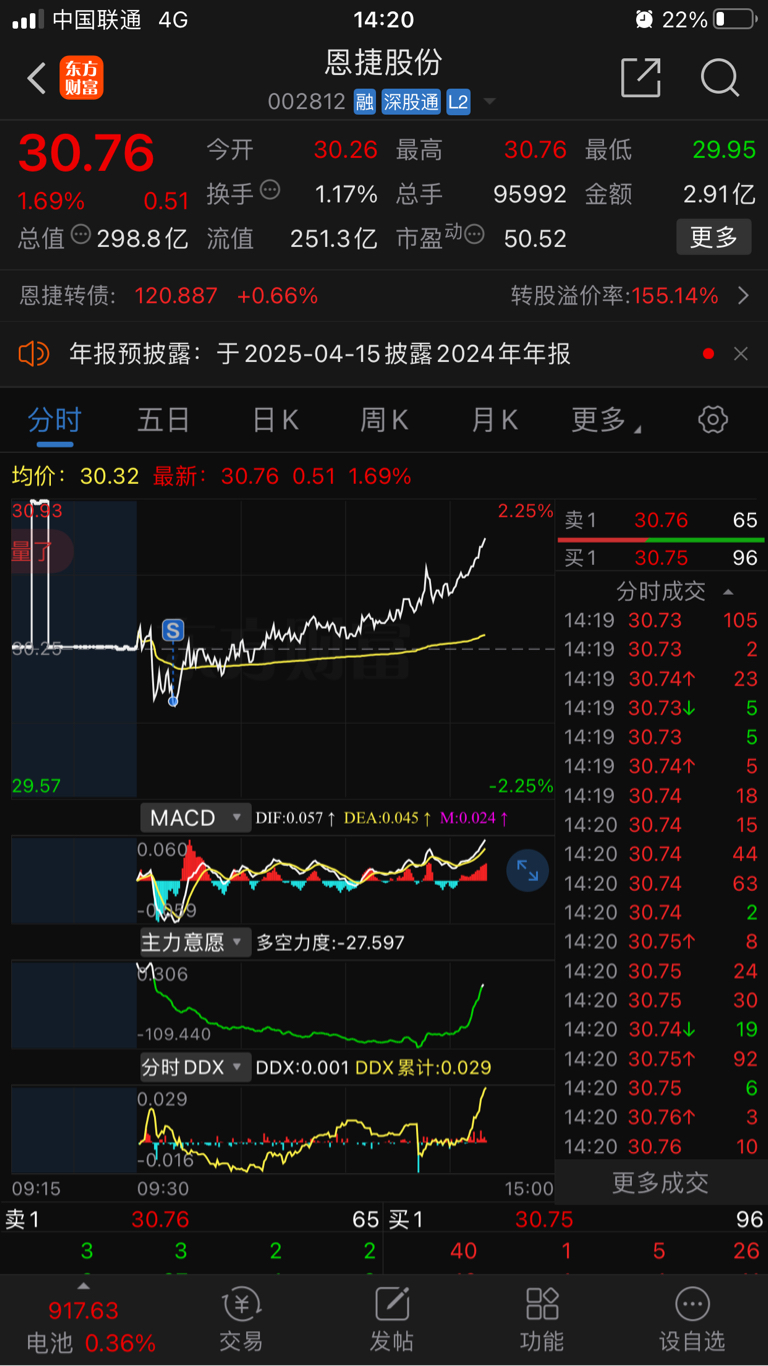The width and height of the screenshot is (768, 1366).
Task: Open the MACD indicator dropdown
Action: (195, 818)
